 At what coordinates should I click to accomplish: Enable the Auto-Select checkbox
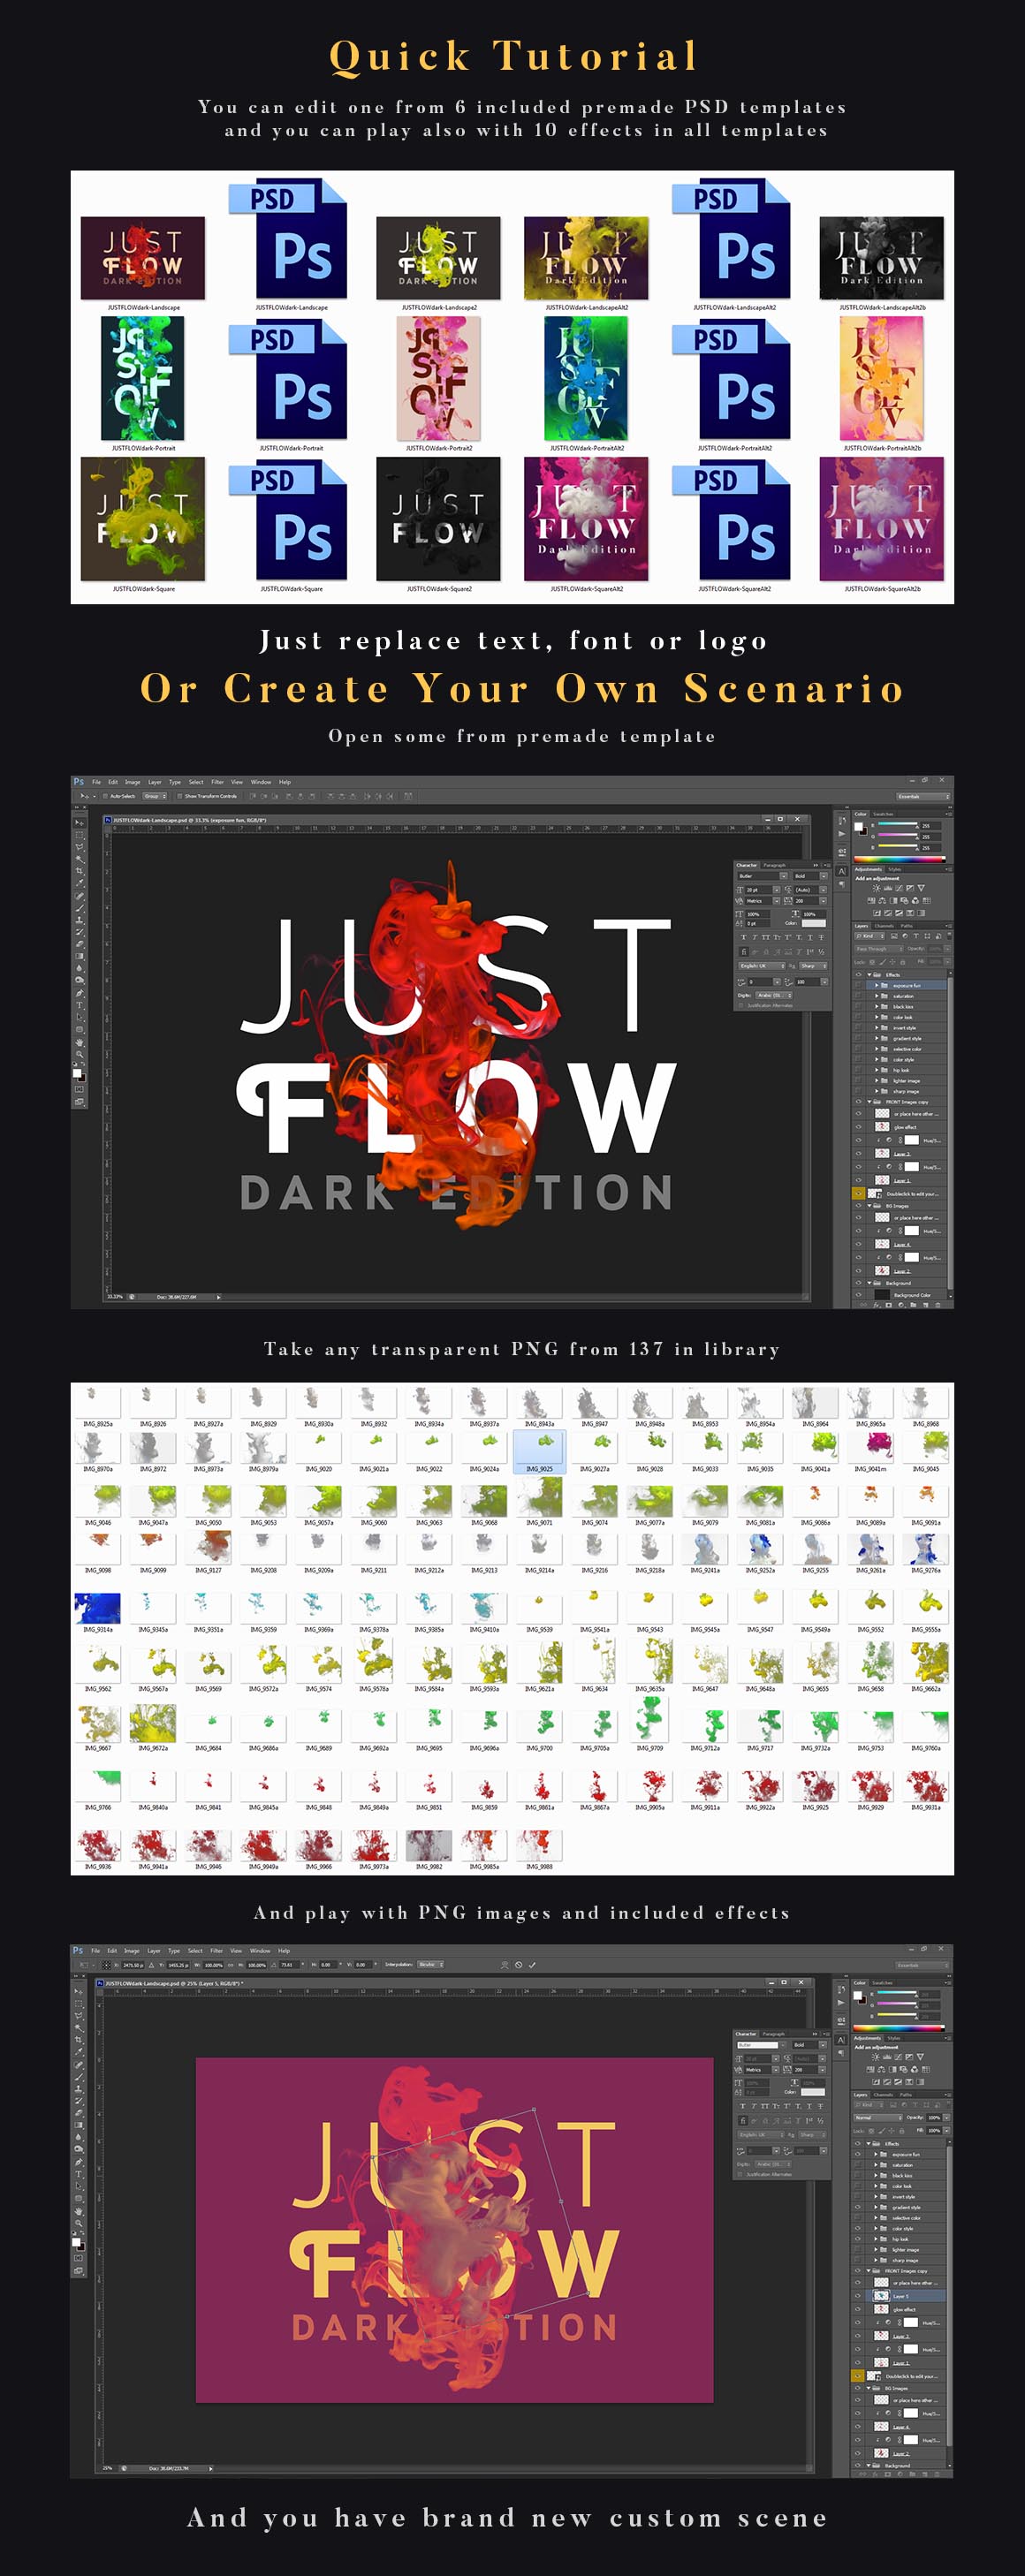pyautogui.click(x=106, y=796)
